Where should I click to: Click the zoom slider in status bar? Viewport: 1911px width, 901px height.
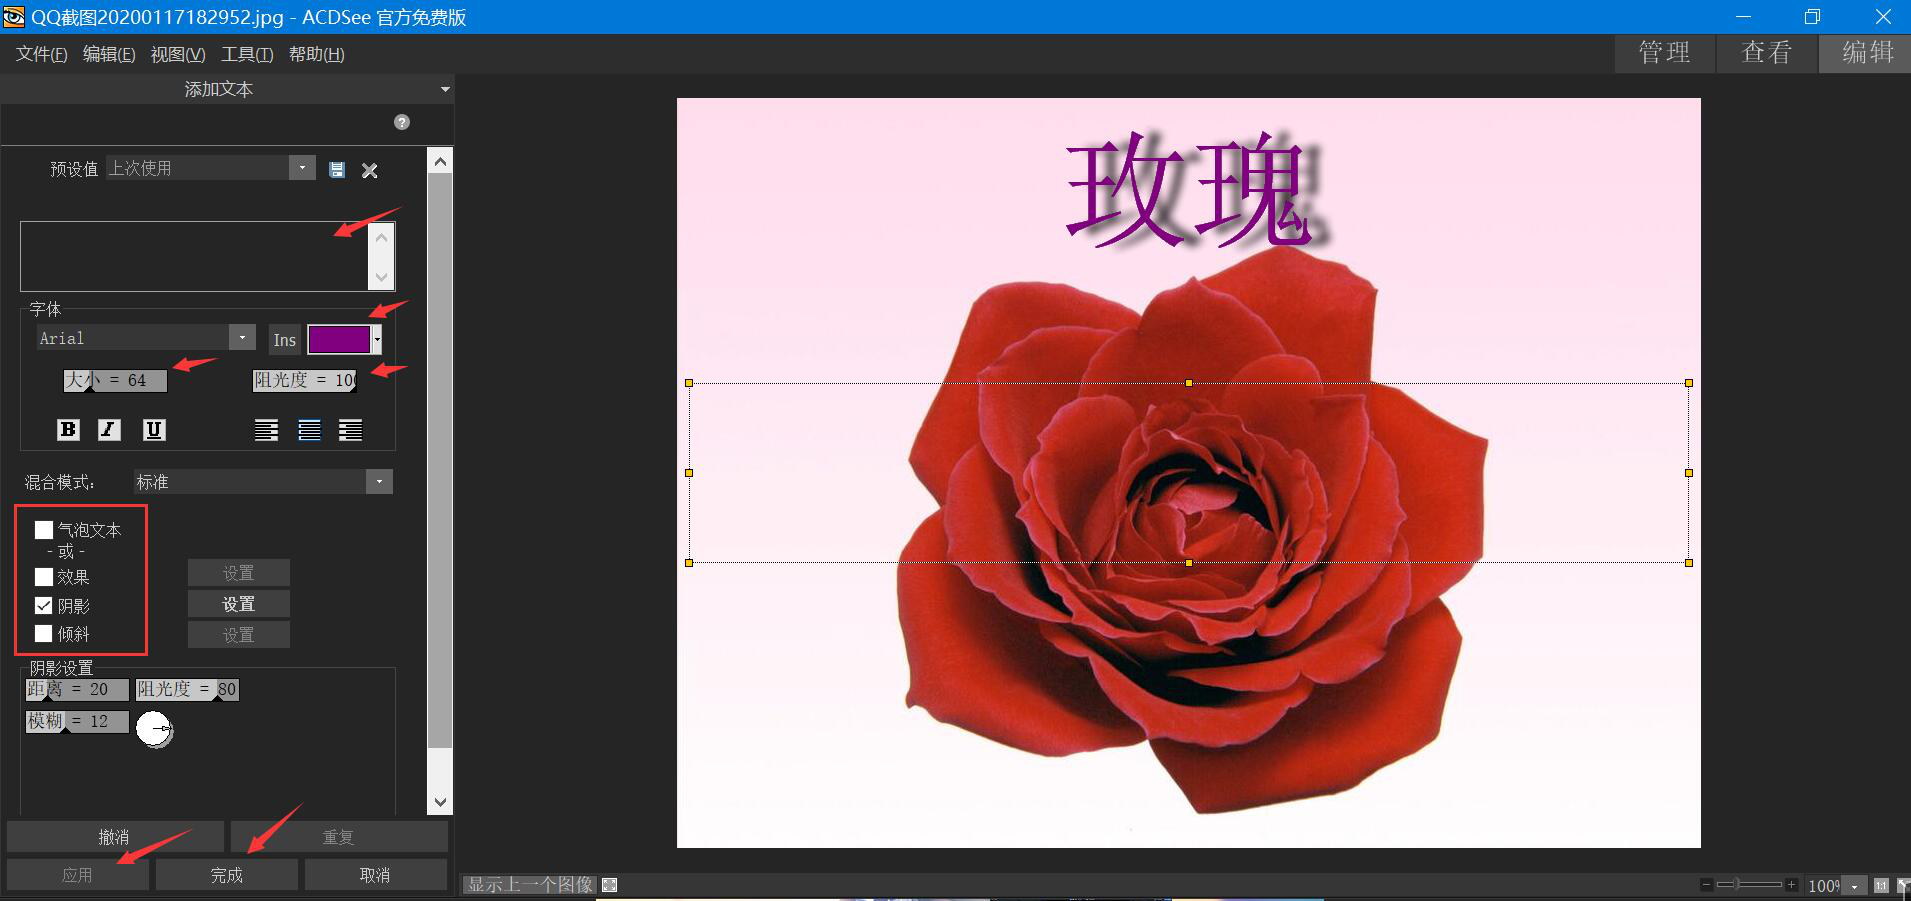[x=1748, y=885]
